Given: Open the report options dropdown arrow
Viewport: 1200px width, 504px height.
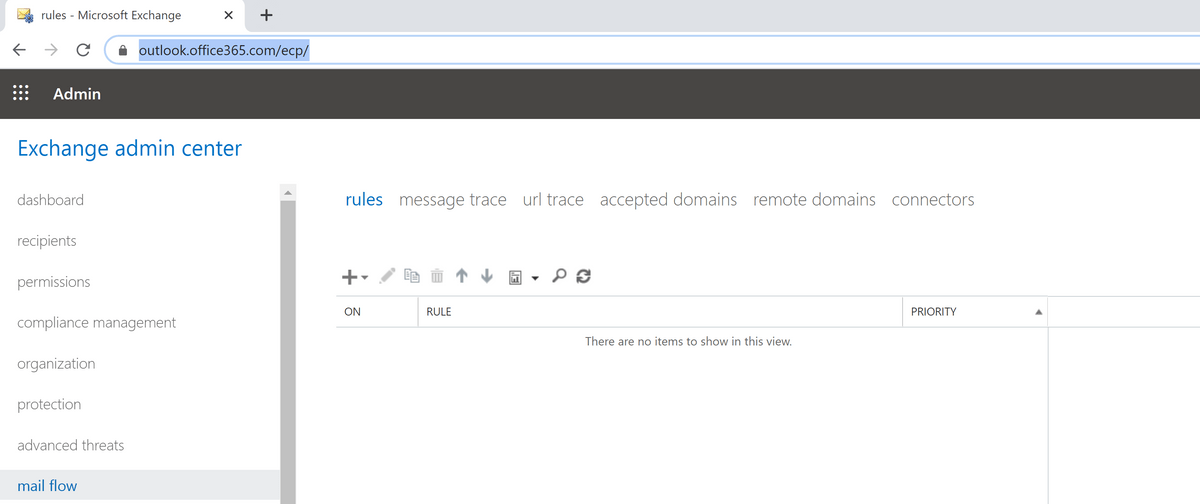Looking at the screenshot, I should 535,278.
